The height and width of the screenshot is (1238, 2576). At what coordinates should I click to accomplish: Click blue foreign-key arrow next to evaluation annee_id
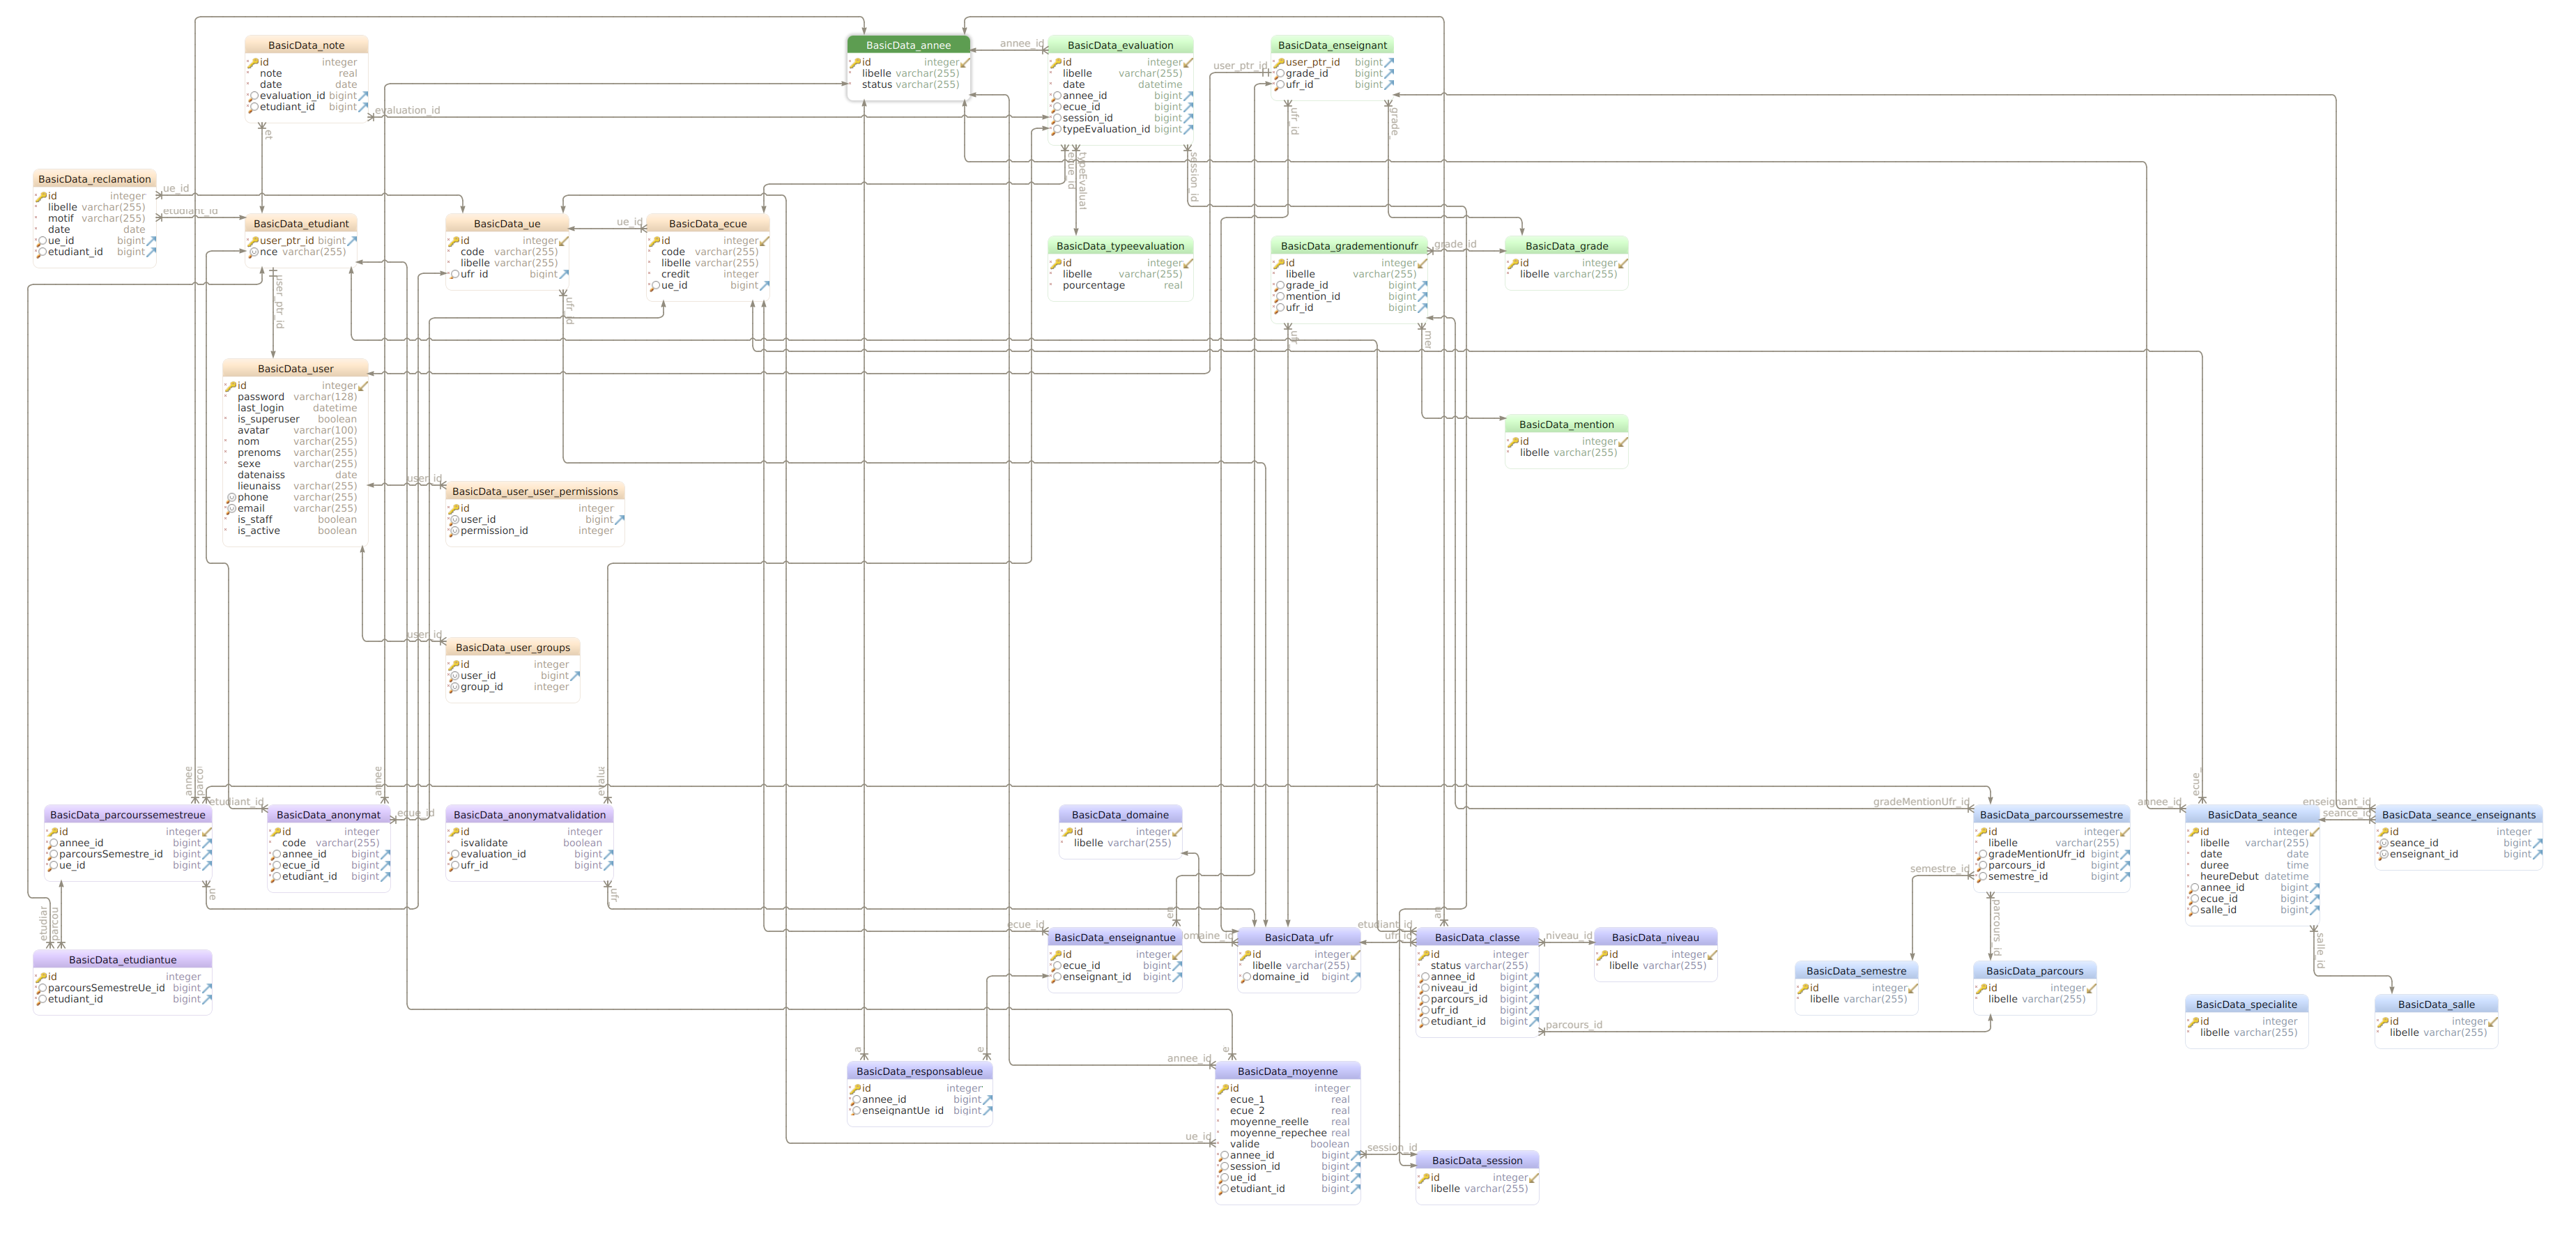(x=1188, y=96)
